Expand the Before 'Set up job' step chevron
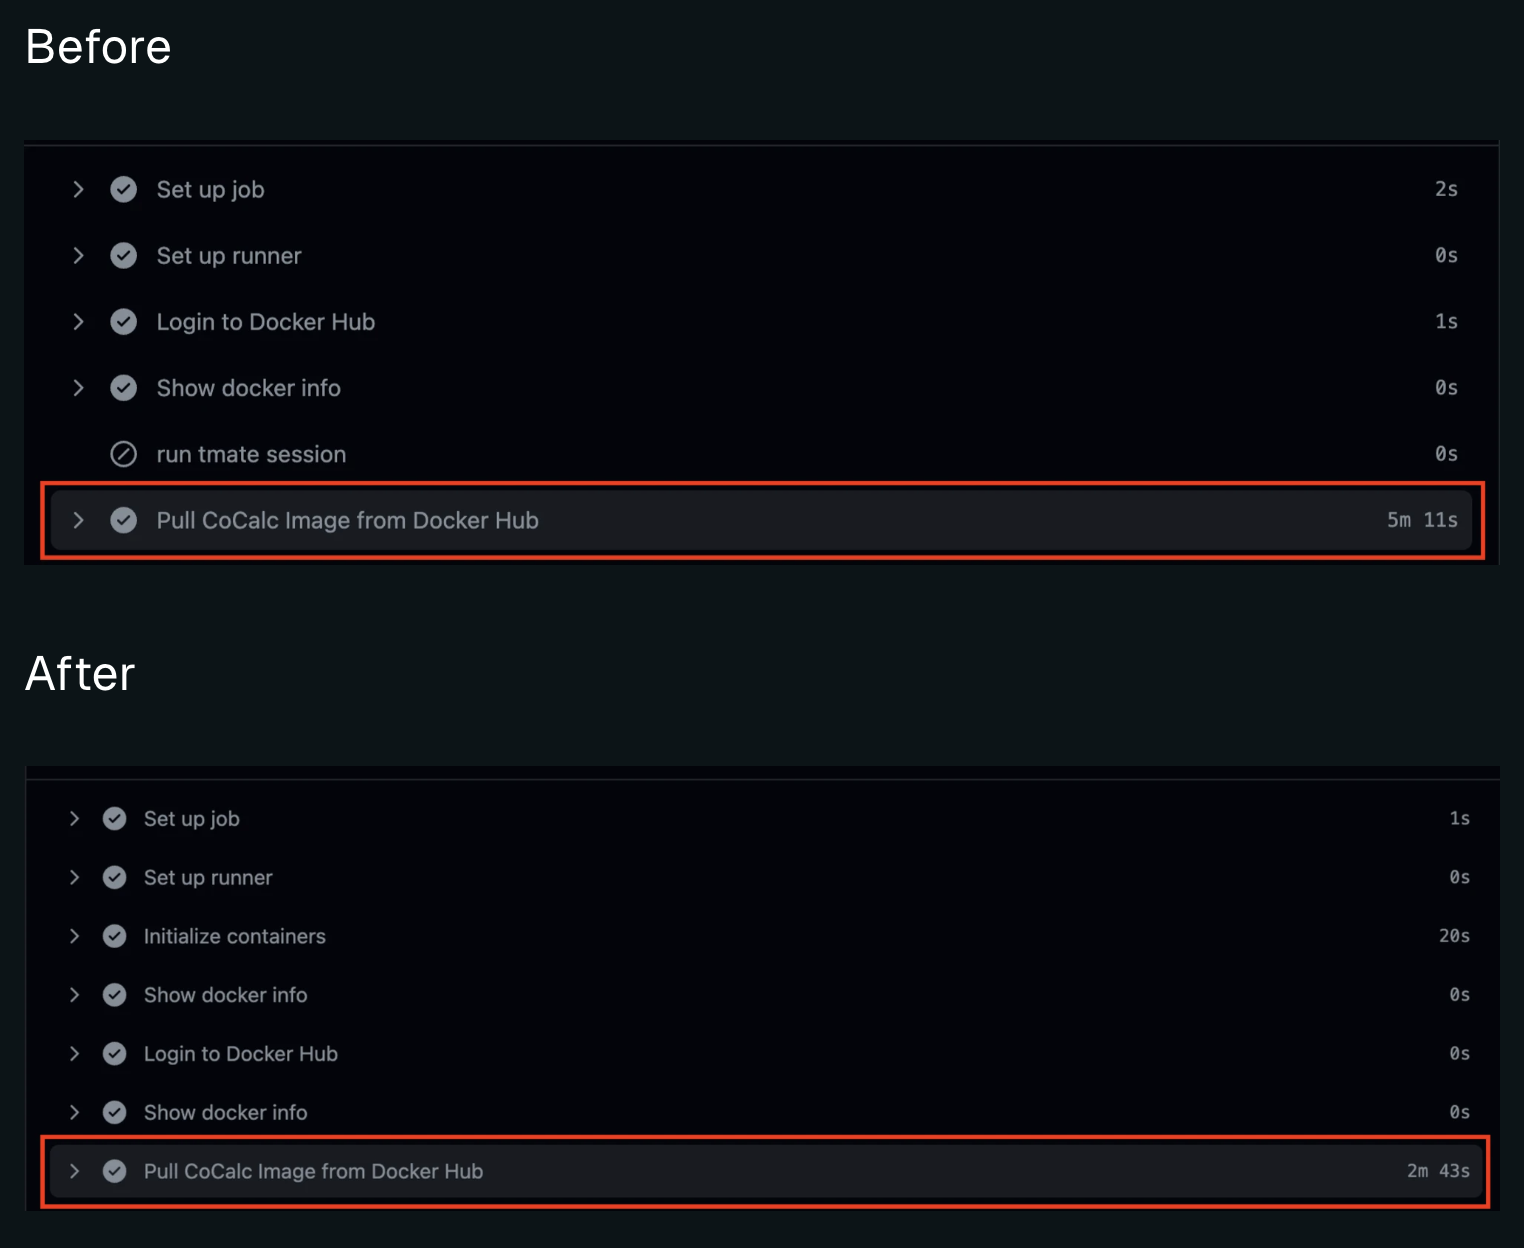This screenshot has height=1248, width=1524. click(79, 189)
